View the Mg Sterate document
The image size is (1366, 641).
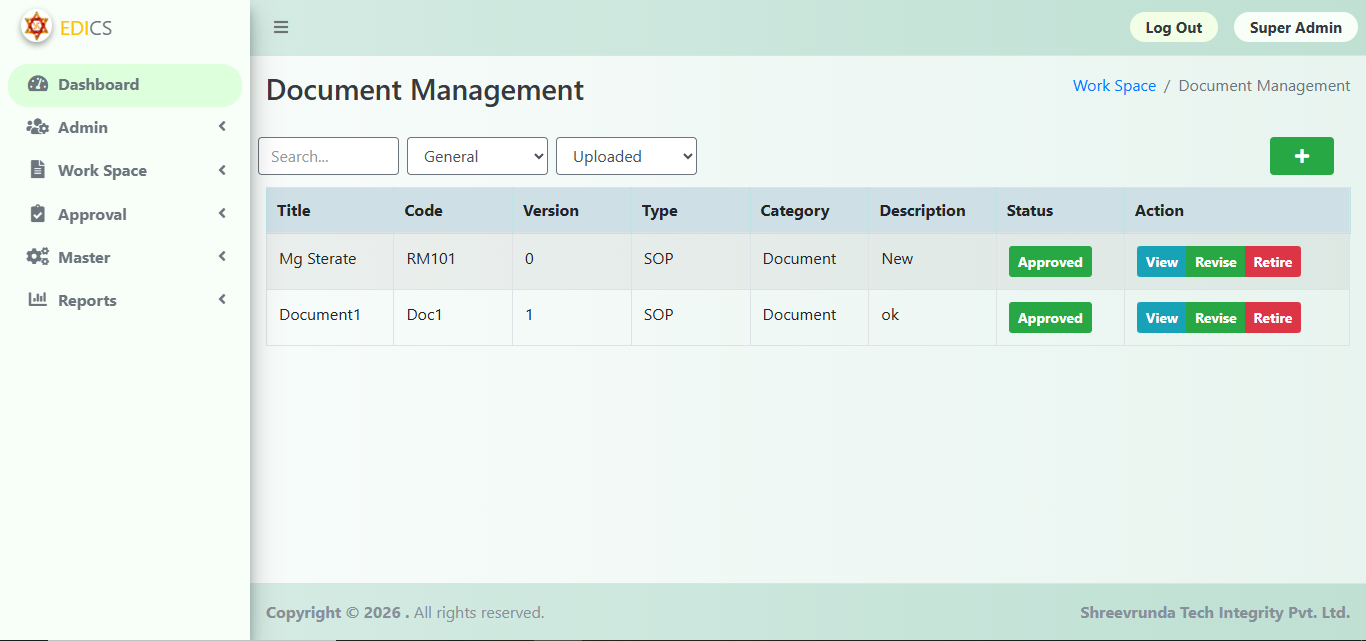(1161, 262)
